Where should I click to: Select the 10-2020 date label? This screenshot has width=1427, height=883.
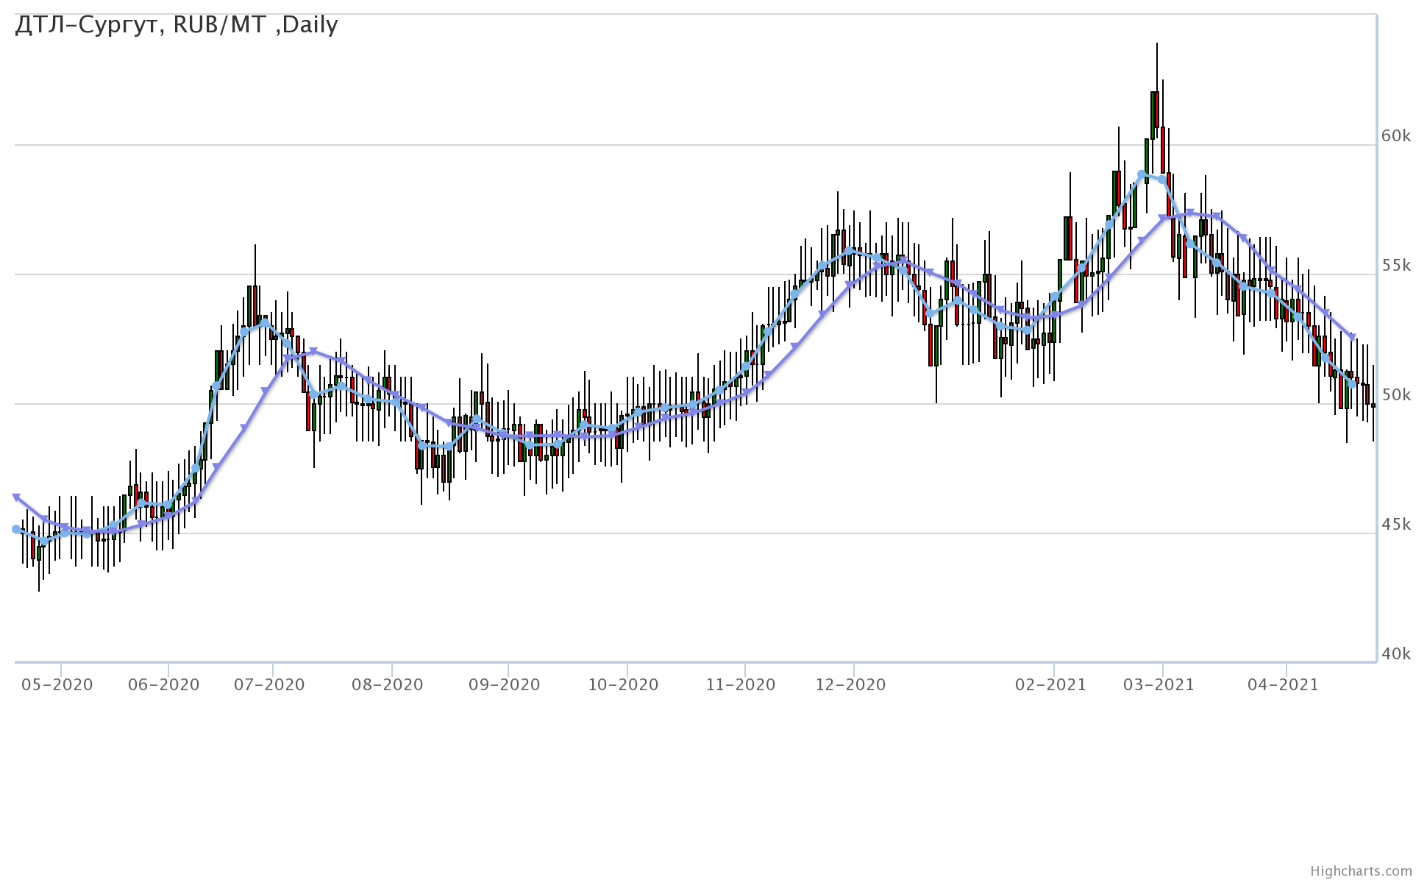[x=623, y=685]
